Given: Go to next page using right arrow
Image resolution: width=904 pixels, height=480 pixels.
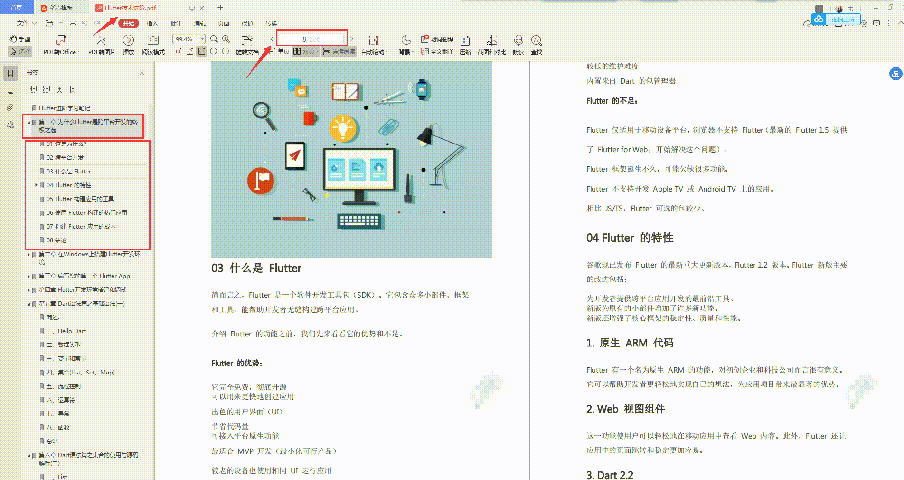Looking at the screenshot, I should tap(352, 39).
